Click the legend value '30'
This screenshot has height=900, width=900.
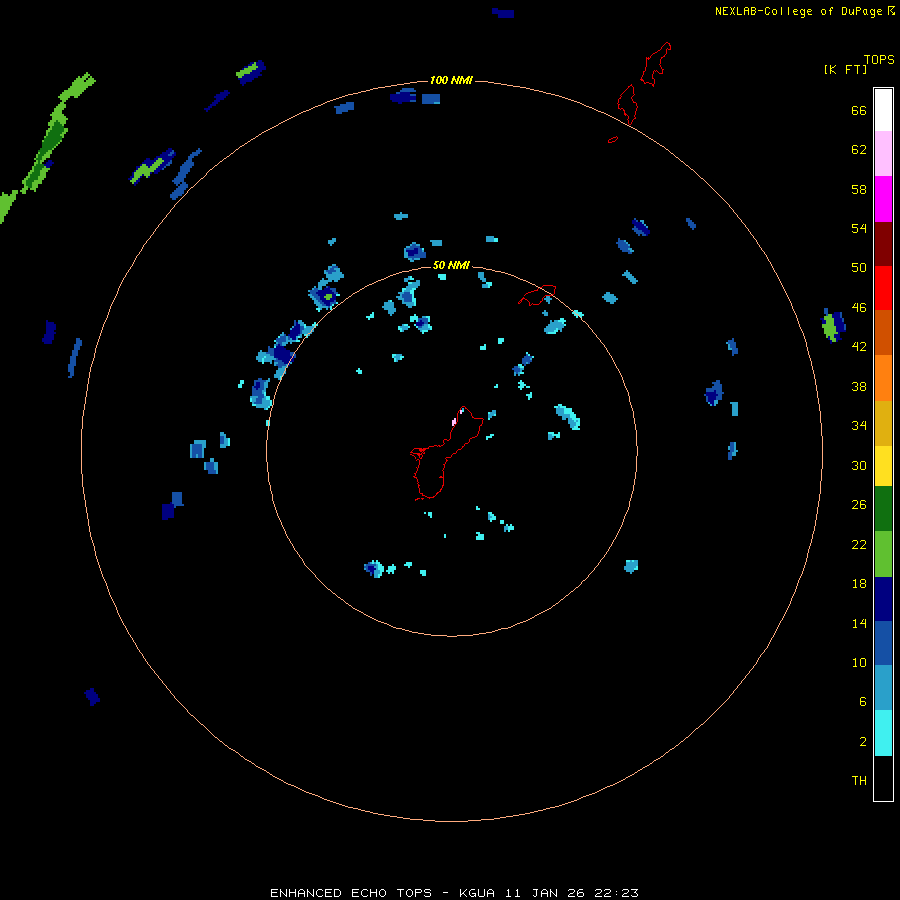tap(859, 465)
